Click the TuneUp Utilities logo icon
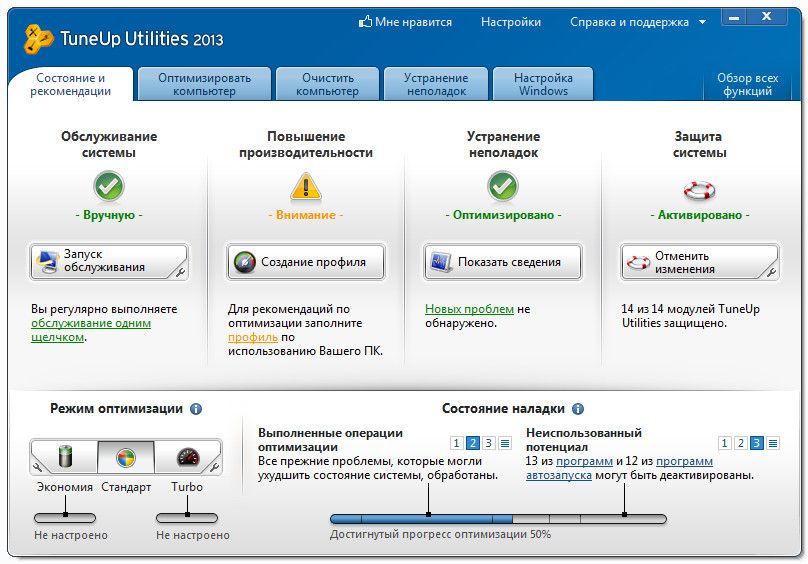Screen dimensions: 808x564 click(38, 39)
